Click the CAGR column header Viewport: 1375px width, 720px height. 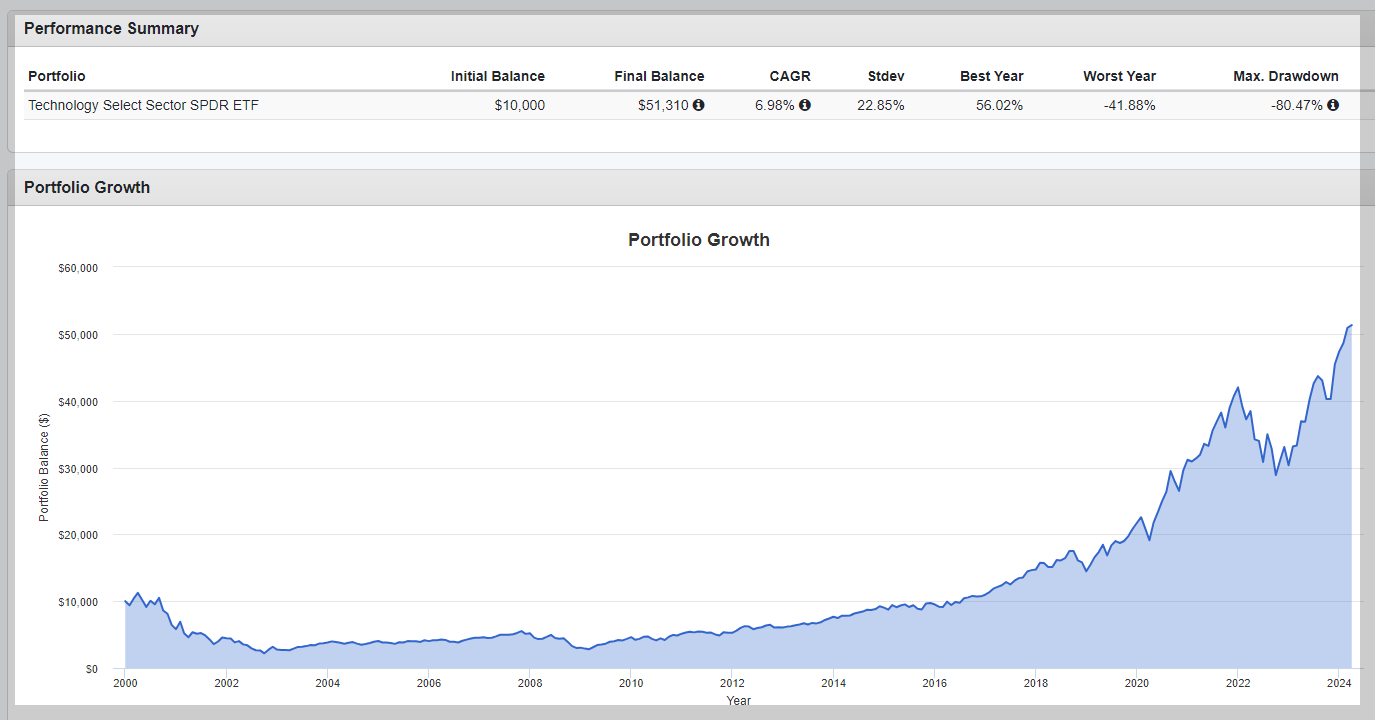pos(790,76)
